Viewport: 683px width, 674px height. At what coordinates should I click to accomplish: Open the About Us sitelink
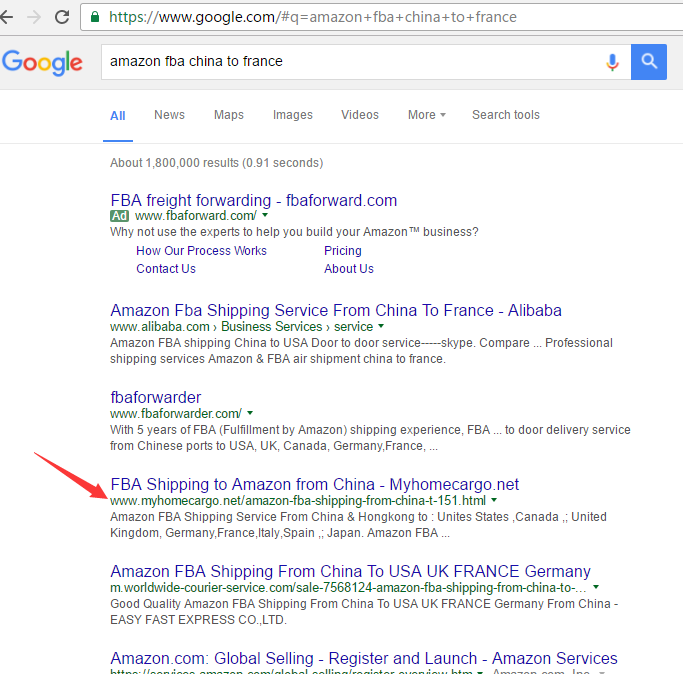(x=349, y=268)
